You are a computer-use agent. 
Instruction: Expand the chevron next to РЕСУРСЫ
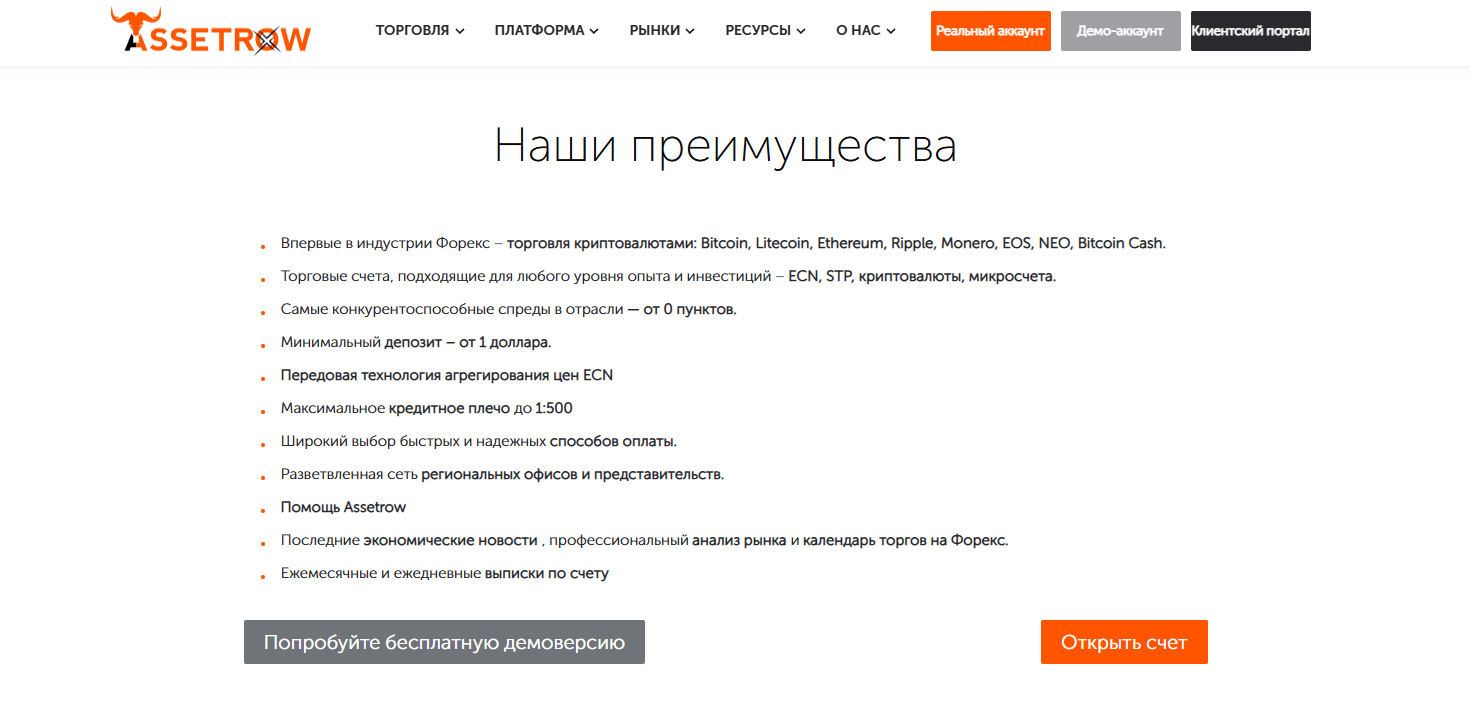(x=801, y=31)
